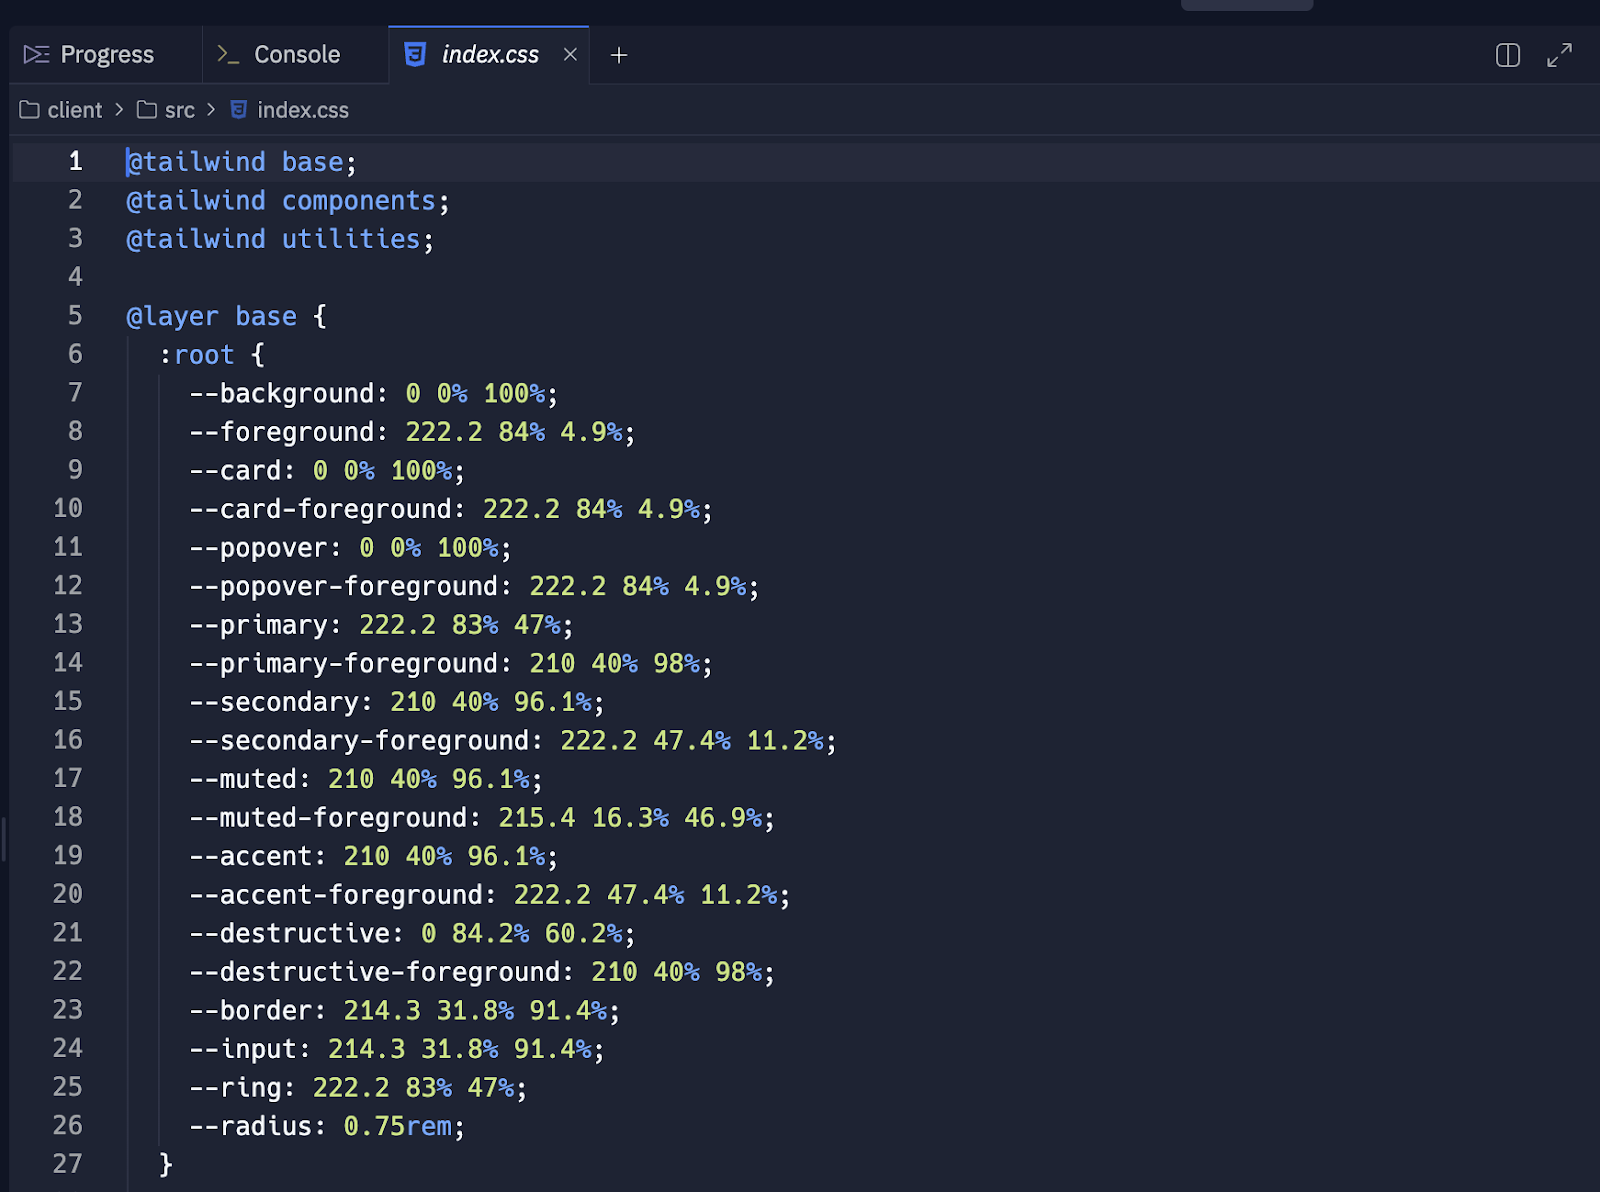Click '--destructive:' property text

coord(296,934)
